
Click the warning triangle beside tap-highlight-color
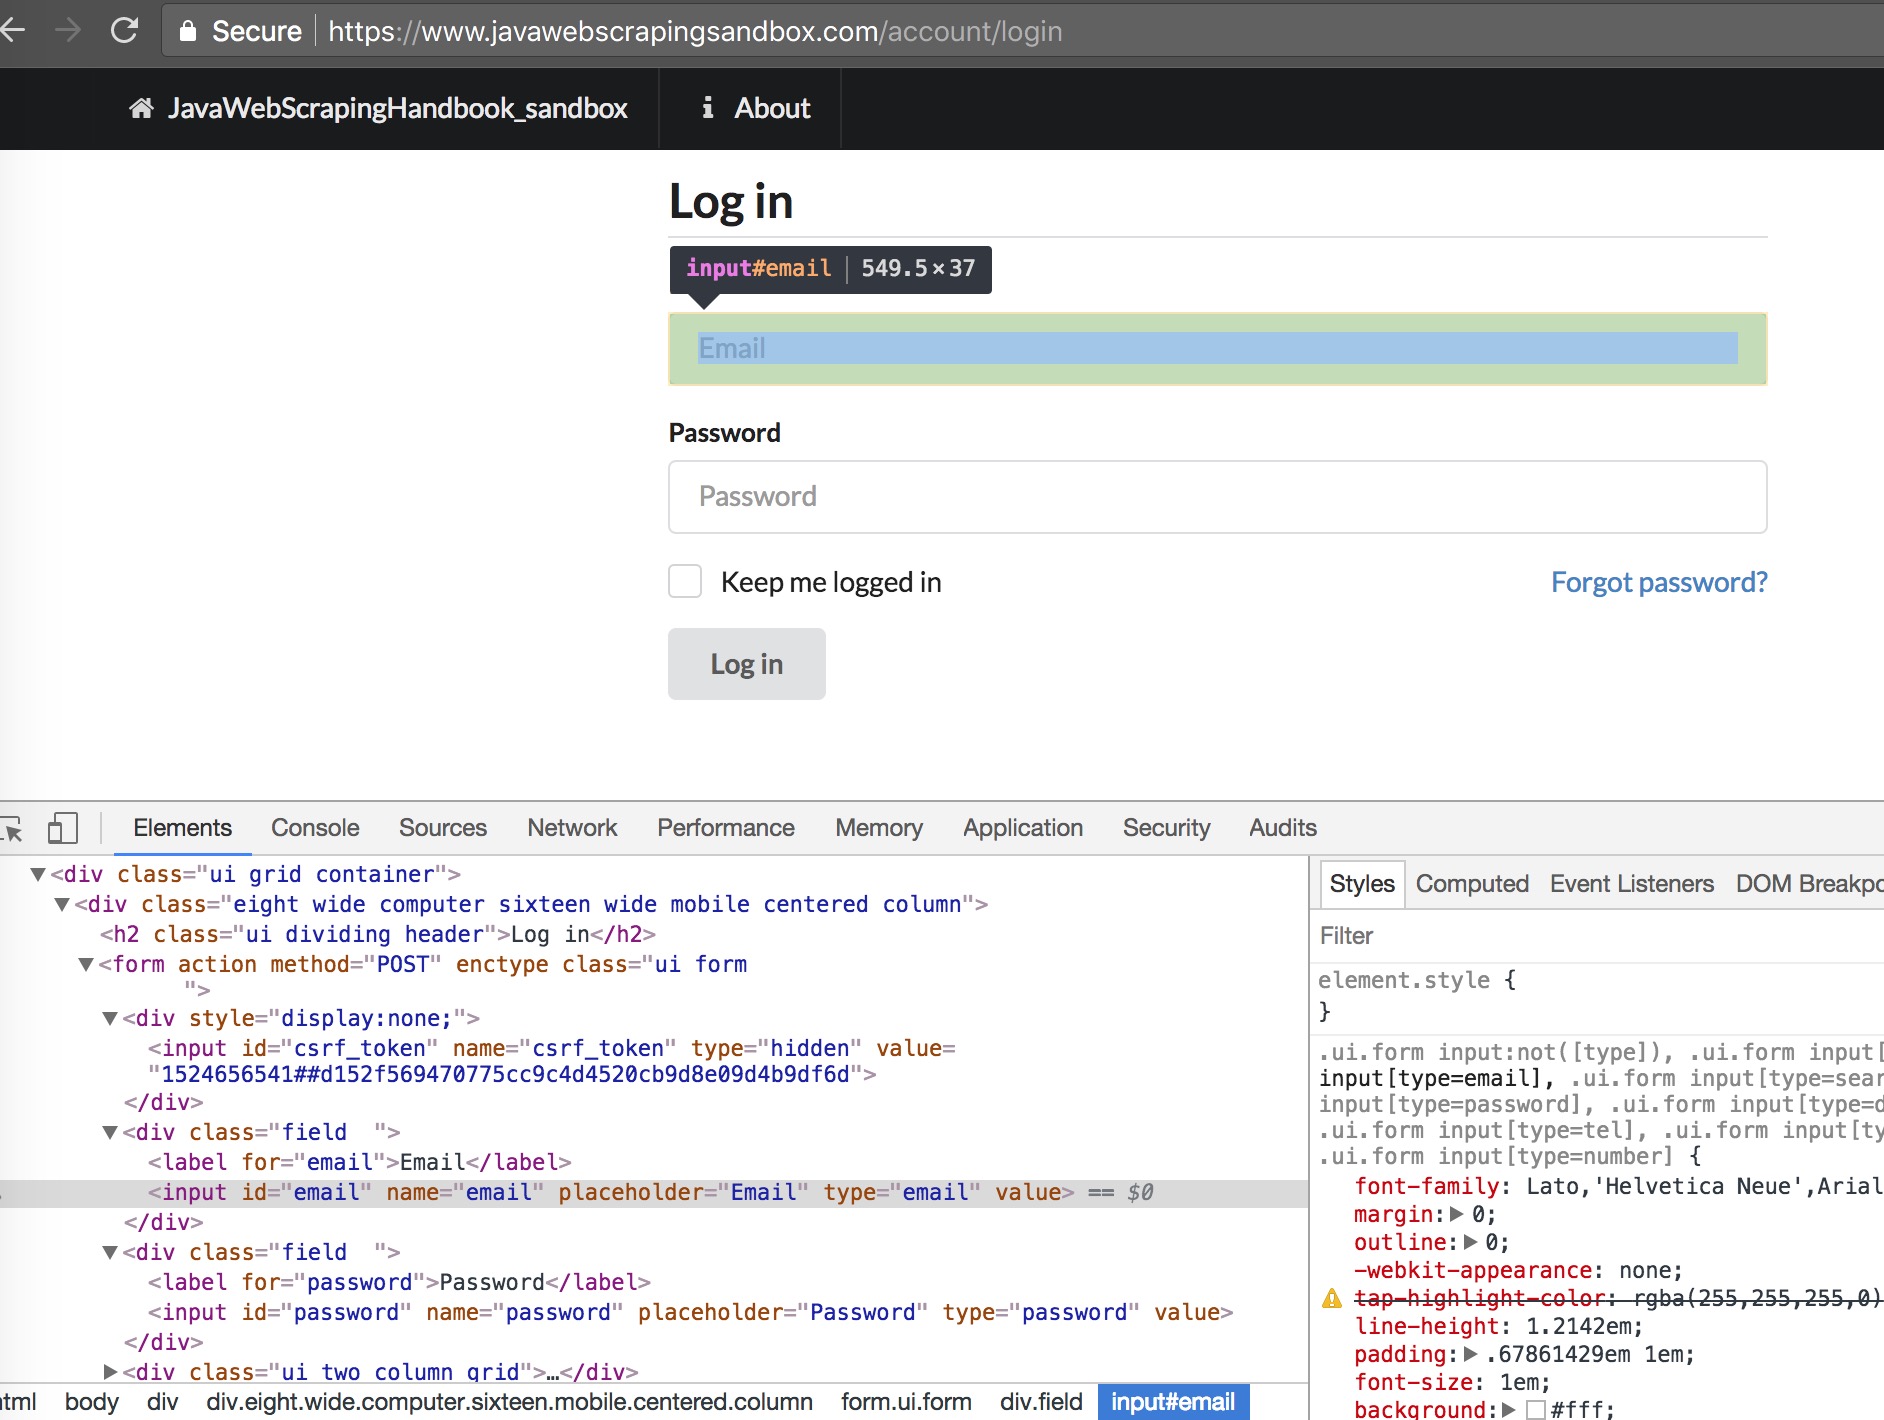point(1331,1298)
